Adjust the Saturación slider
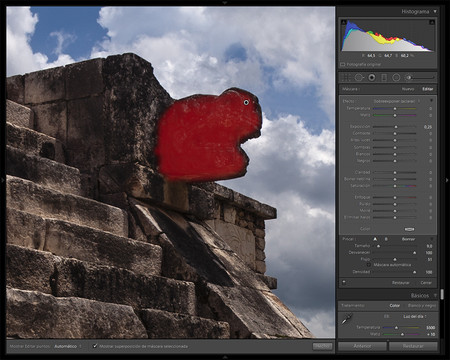Viewport: 450px width, 360px height. pyautogui.click(x=394, y=186)
